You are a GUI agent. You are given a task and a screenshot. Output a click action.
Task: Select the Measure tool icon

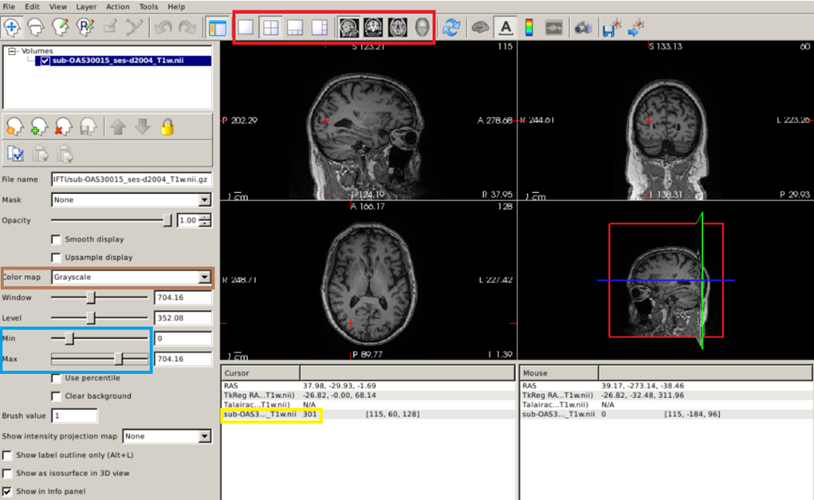point(35,28)
